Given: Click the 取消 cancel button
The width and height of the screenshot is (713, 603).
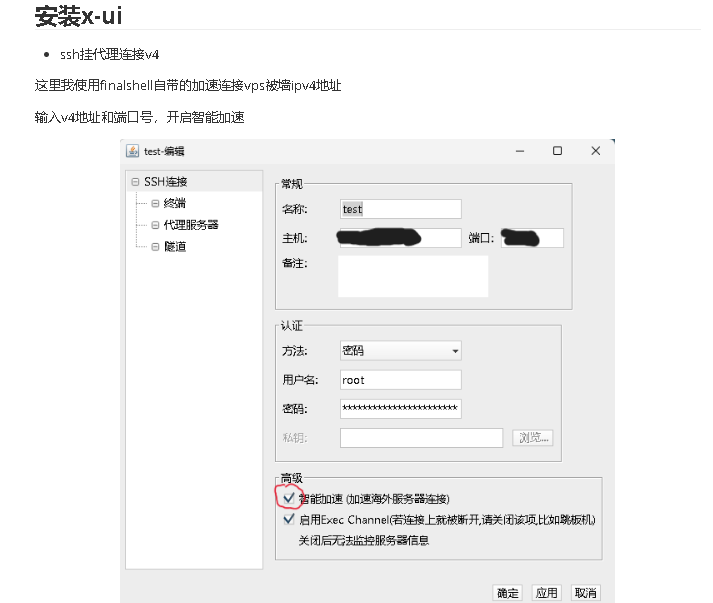Looking at the screenshot, I should point(586,593).
